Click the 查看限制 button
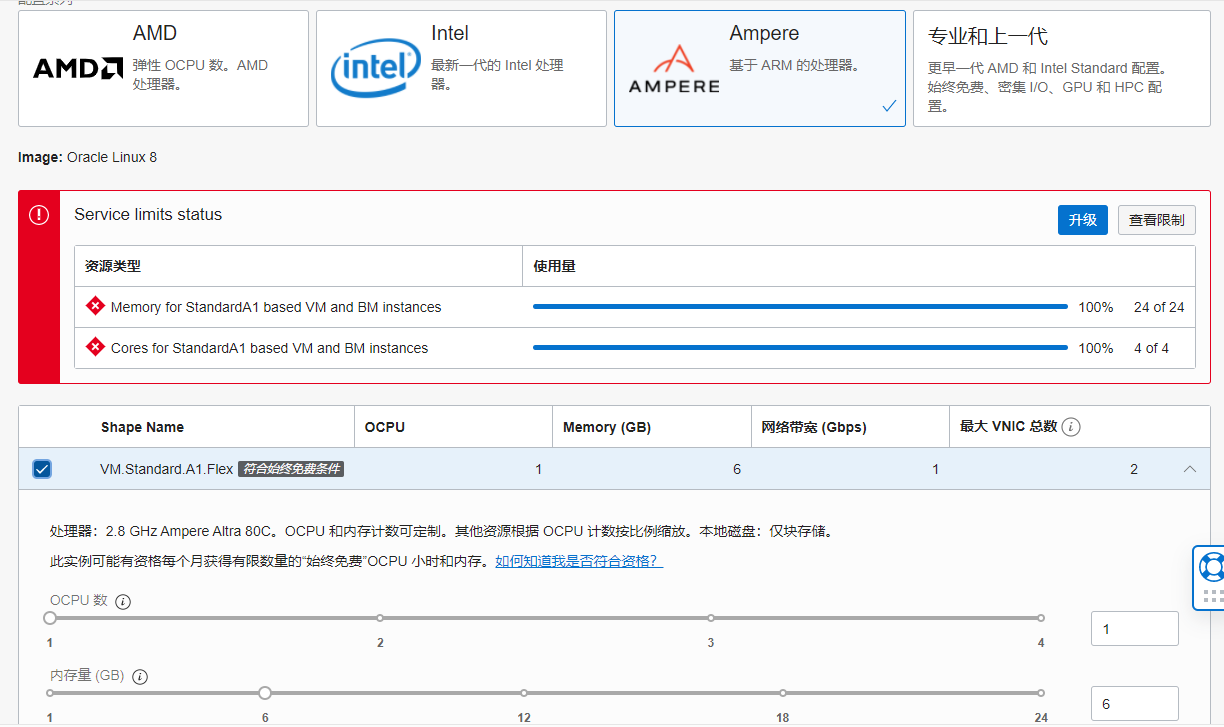 click(x=1157, y=220)
